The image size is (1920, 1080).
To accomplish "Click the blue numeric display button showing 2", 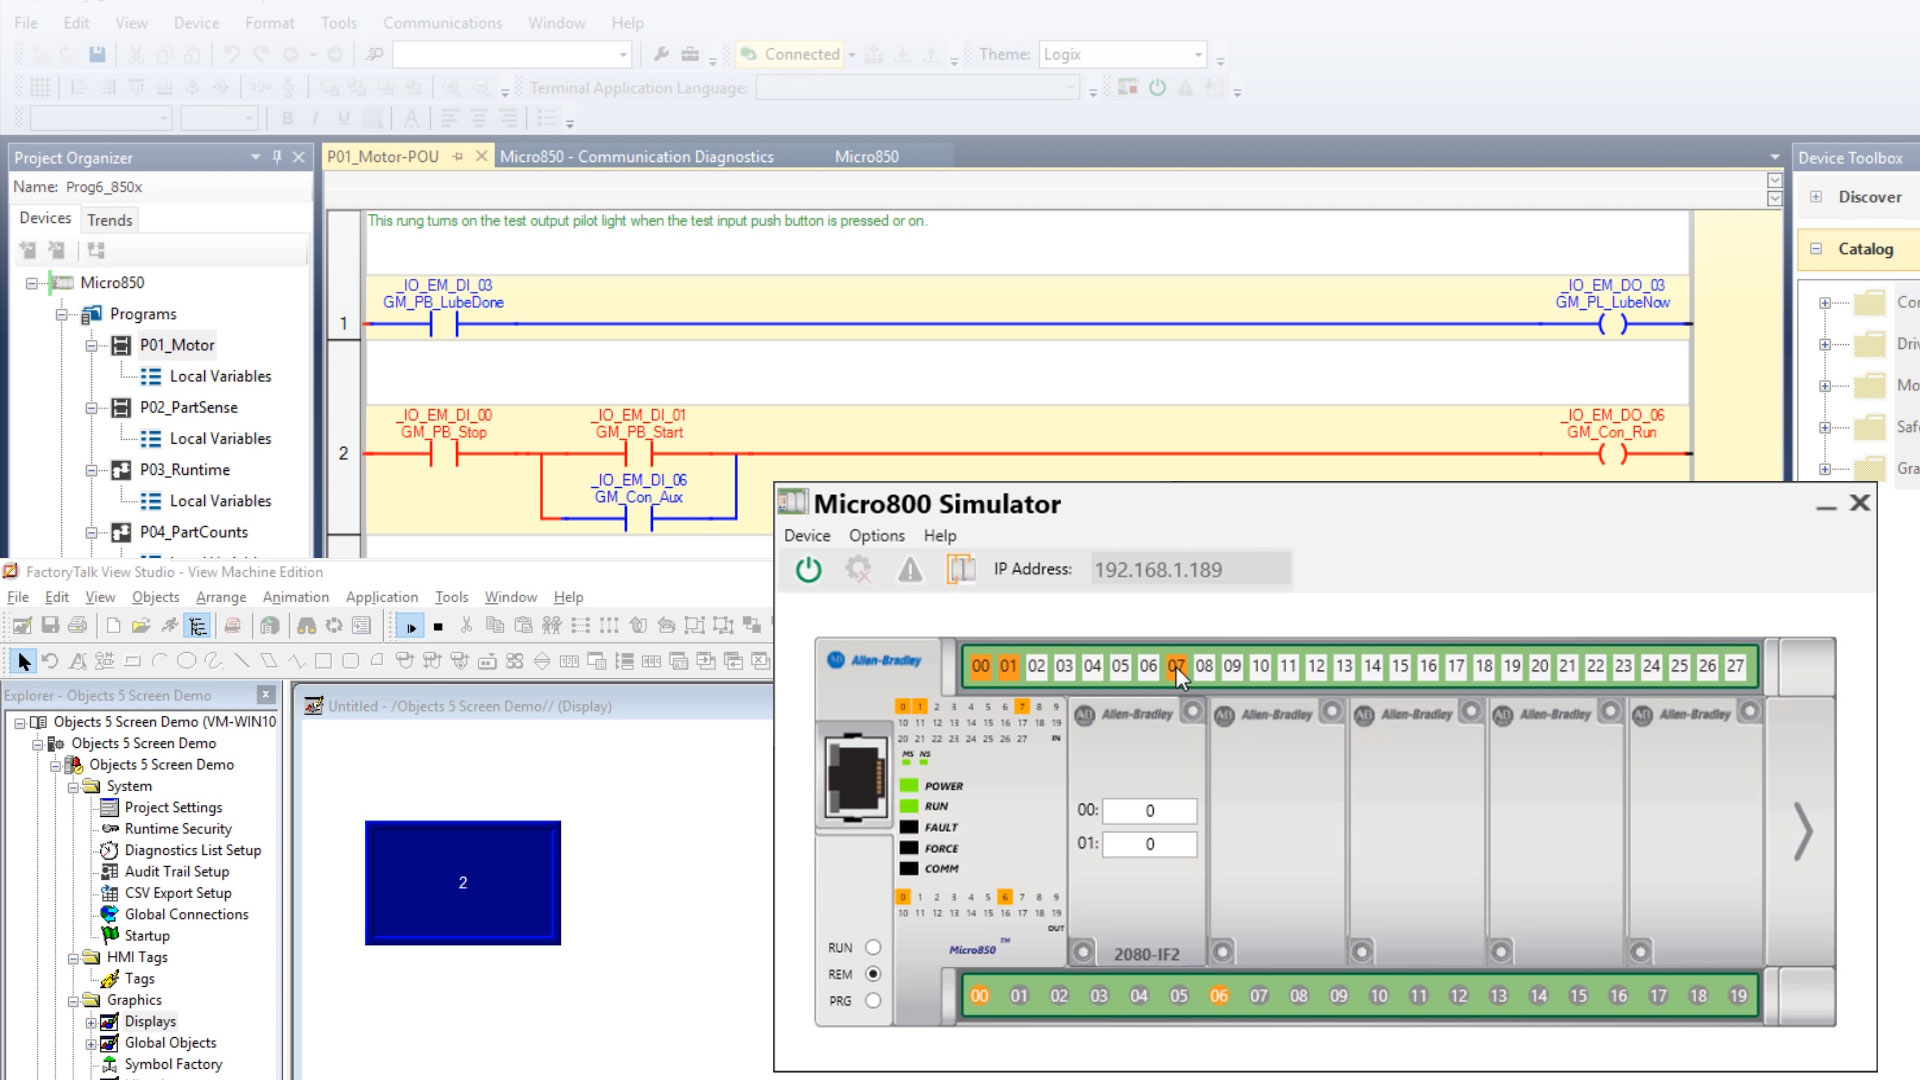I will pos(463,883).
